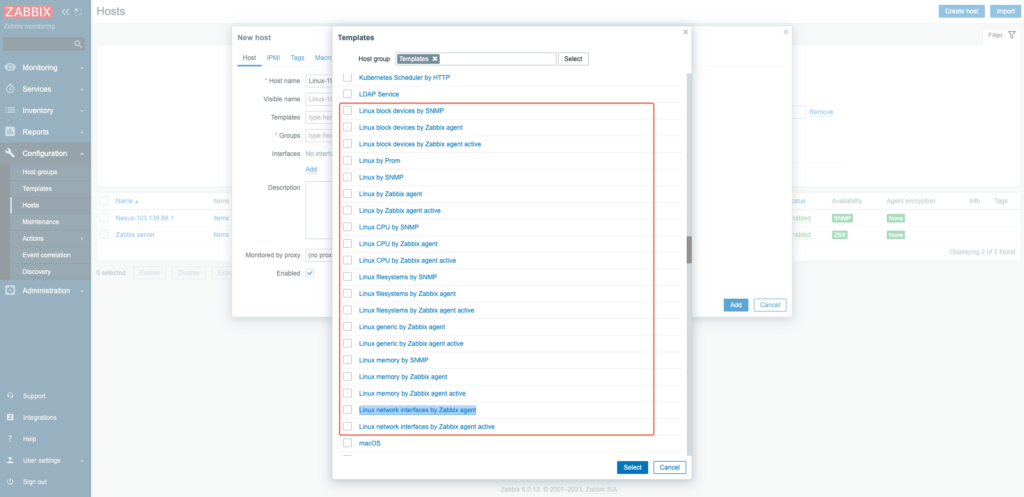The image size is (1024, 497).
Task: Click the Host group input field
Action: coord(475,59)
